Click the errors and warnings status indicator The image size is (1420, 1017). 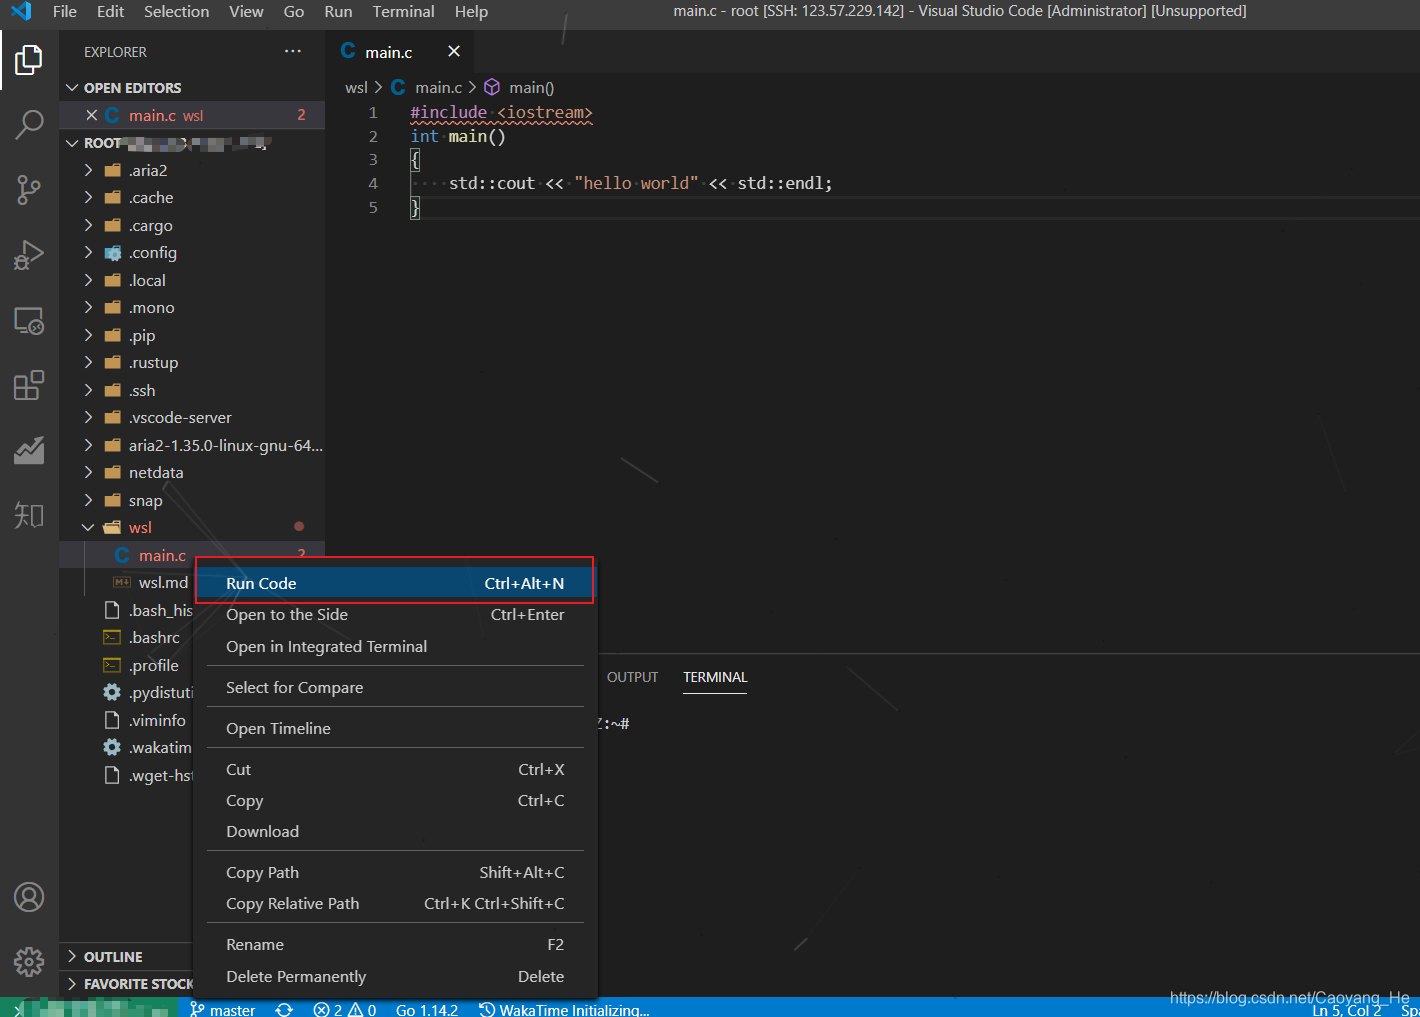(344, 1008)
